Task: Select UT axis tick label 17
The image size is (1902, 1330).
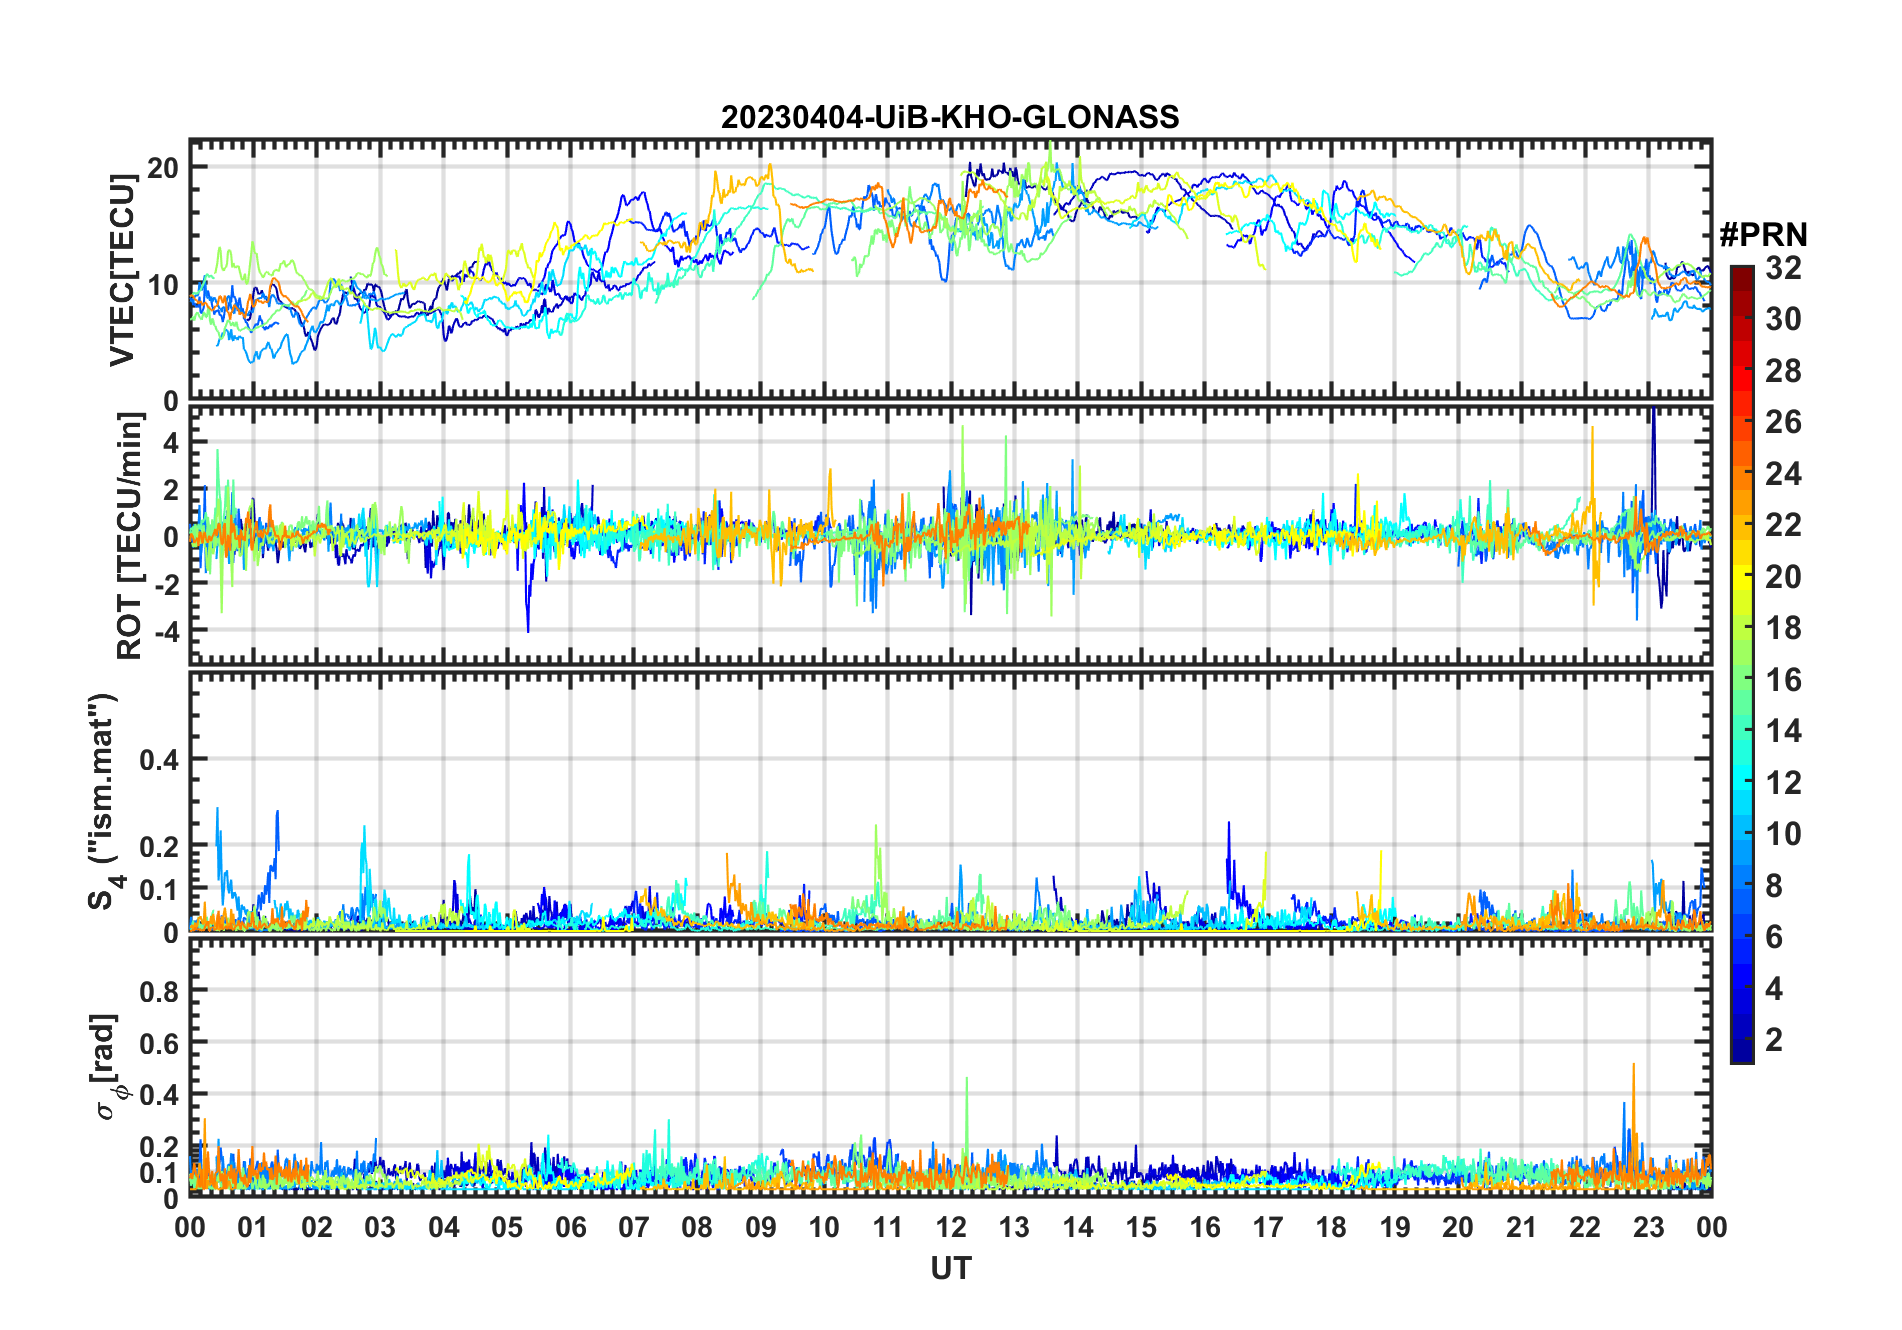Action: (x=1268, y=1227)
